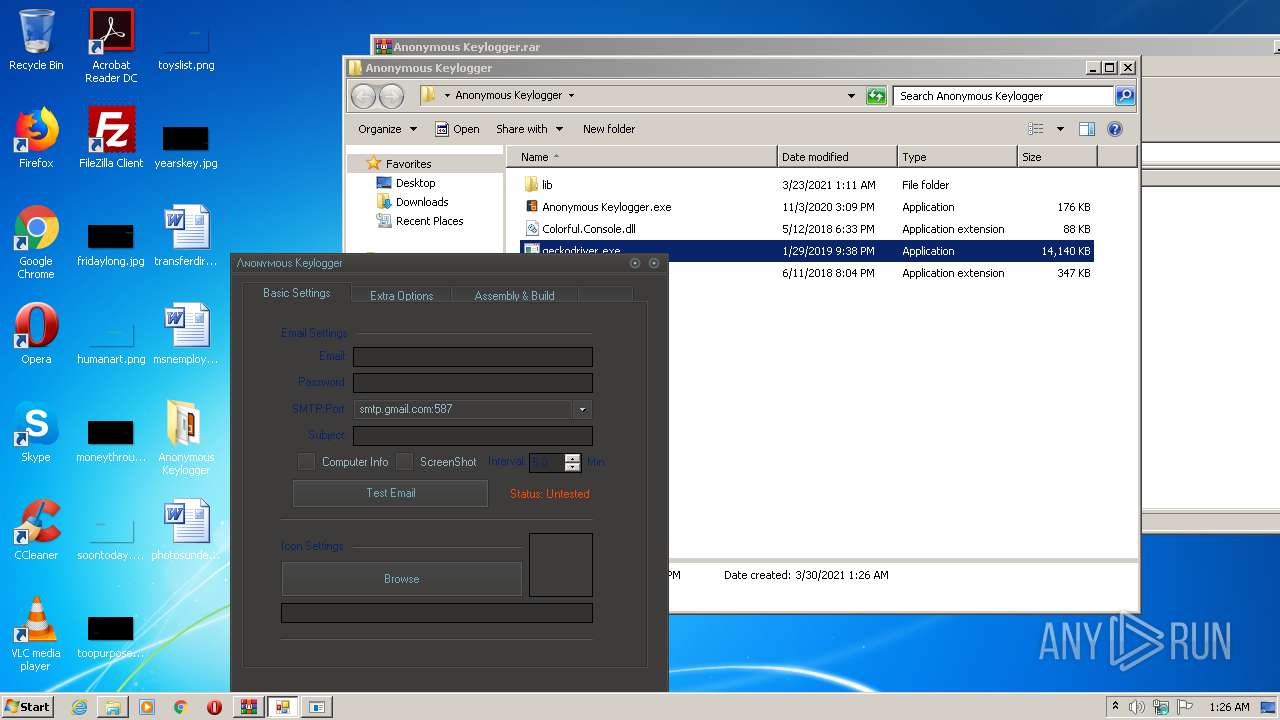
Task: Select Desktop under Favorites
Action: 406,183
